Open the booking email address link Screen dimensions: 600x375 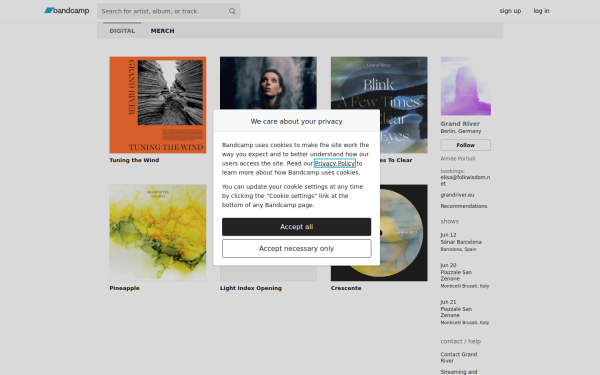click(465, 180)
